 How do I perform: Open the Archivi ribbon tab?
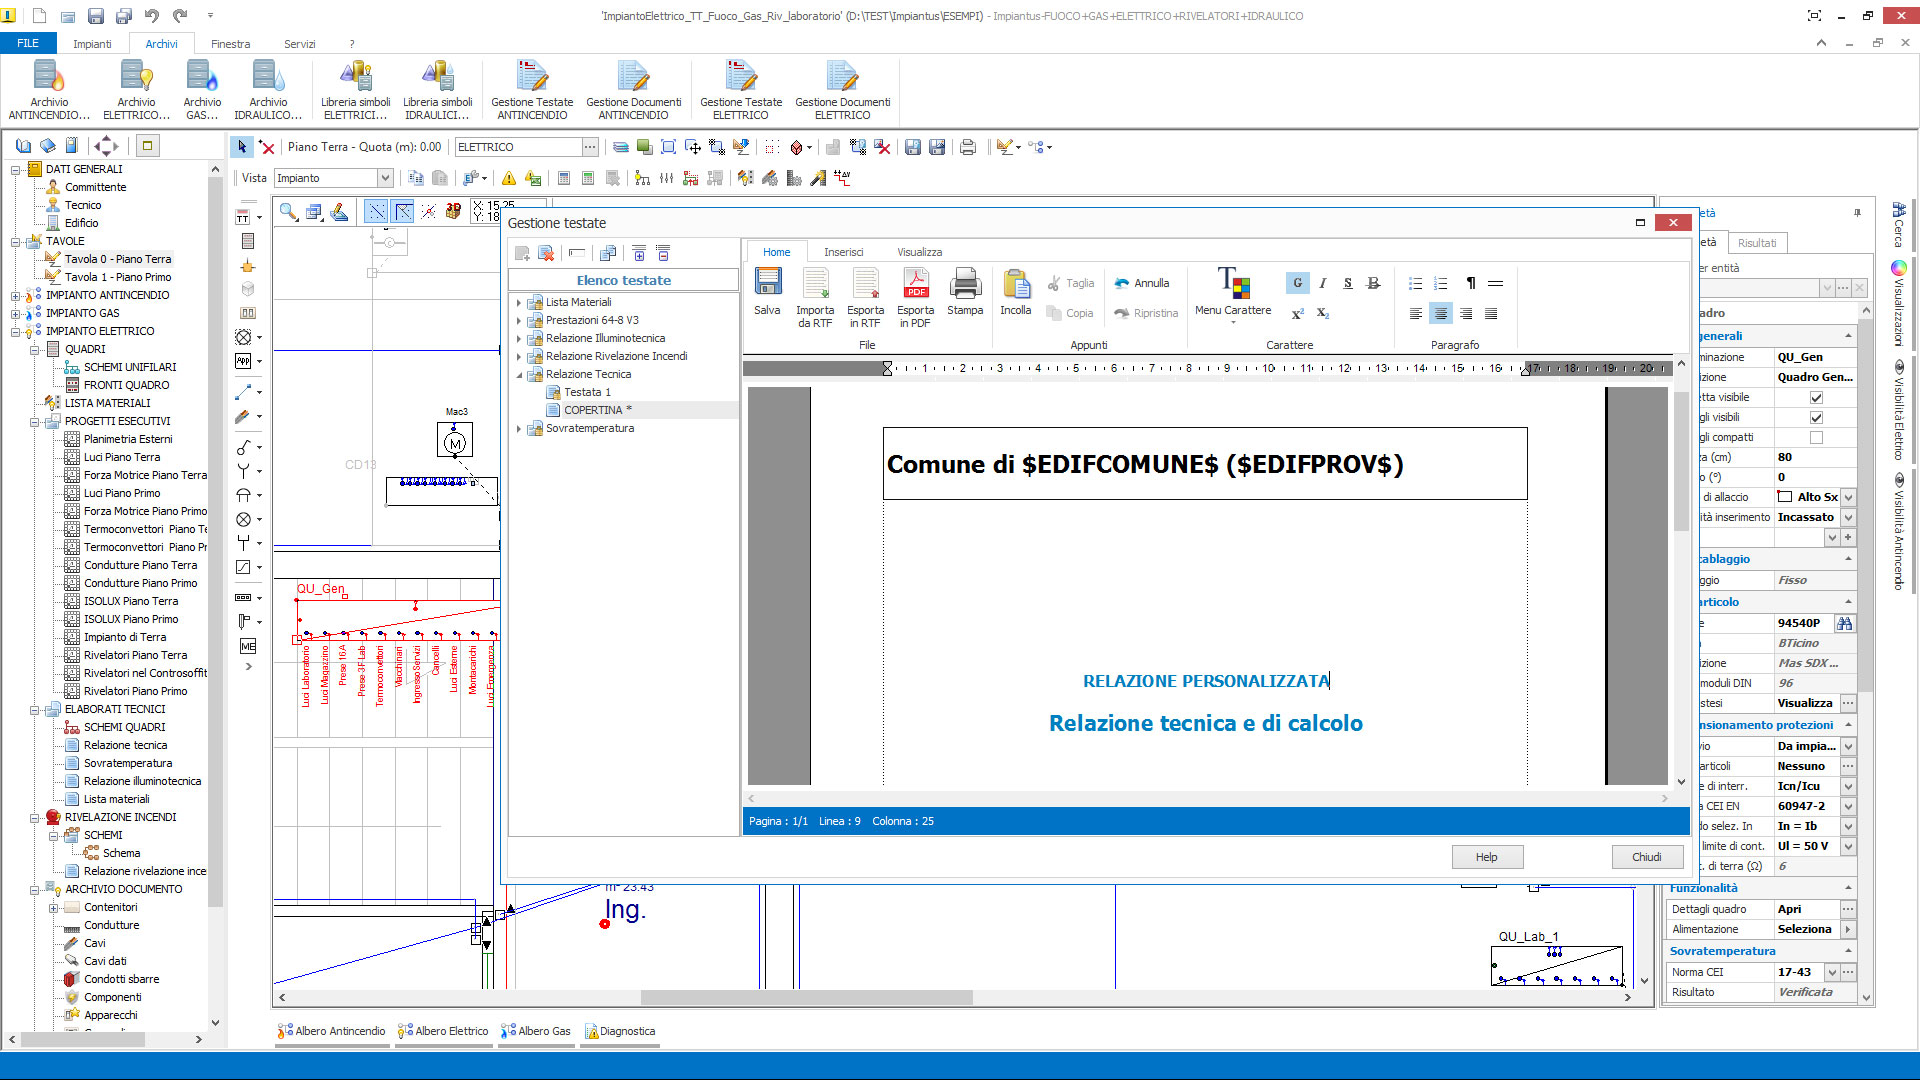click(x=161, y=44)
